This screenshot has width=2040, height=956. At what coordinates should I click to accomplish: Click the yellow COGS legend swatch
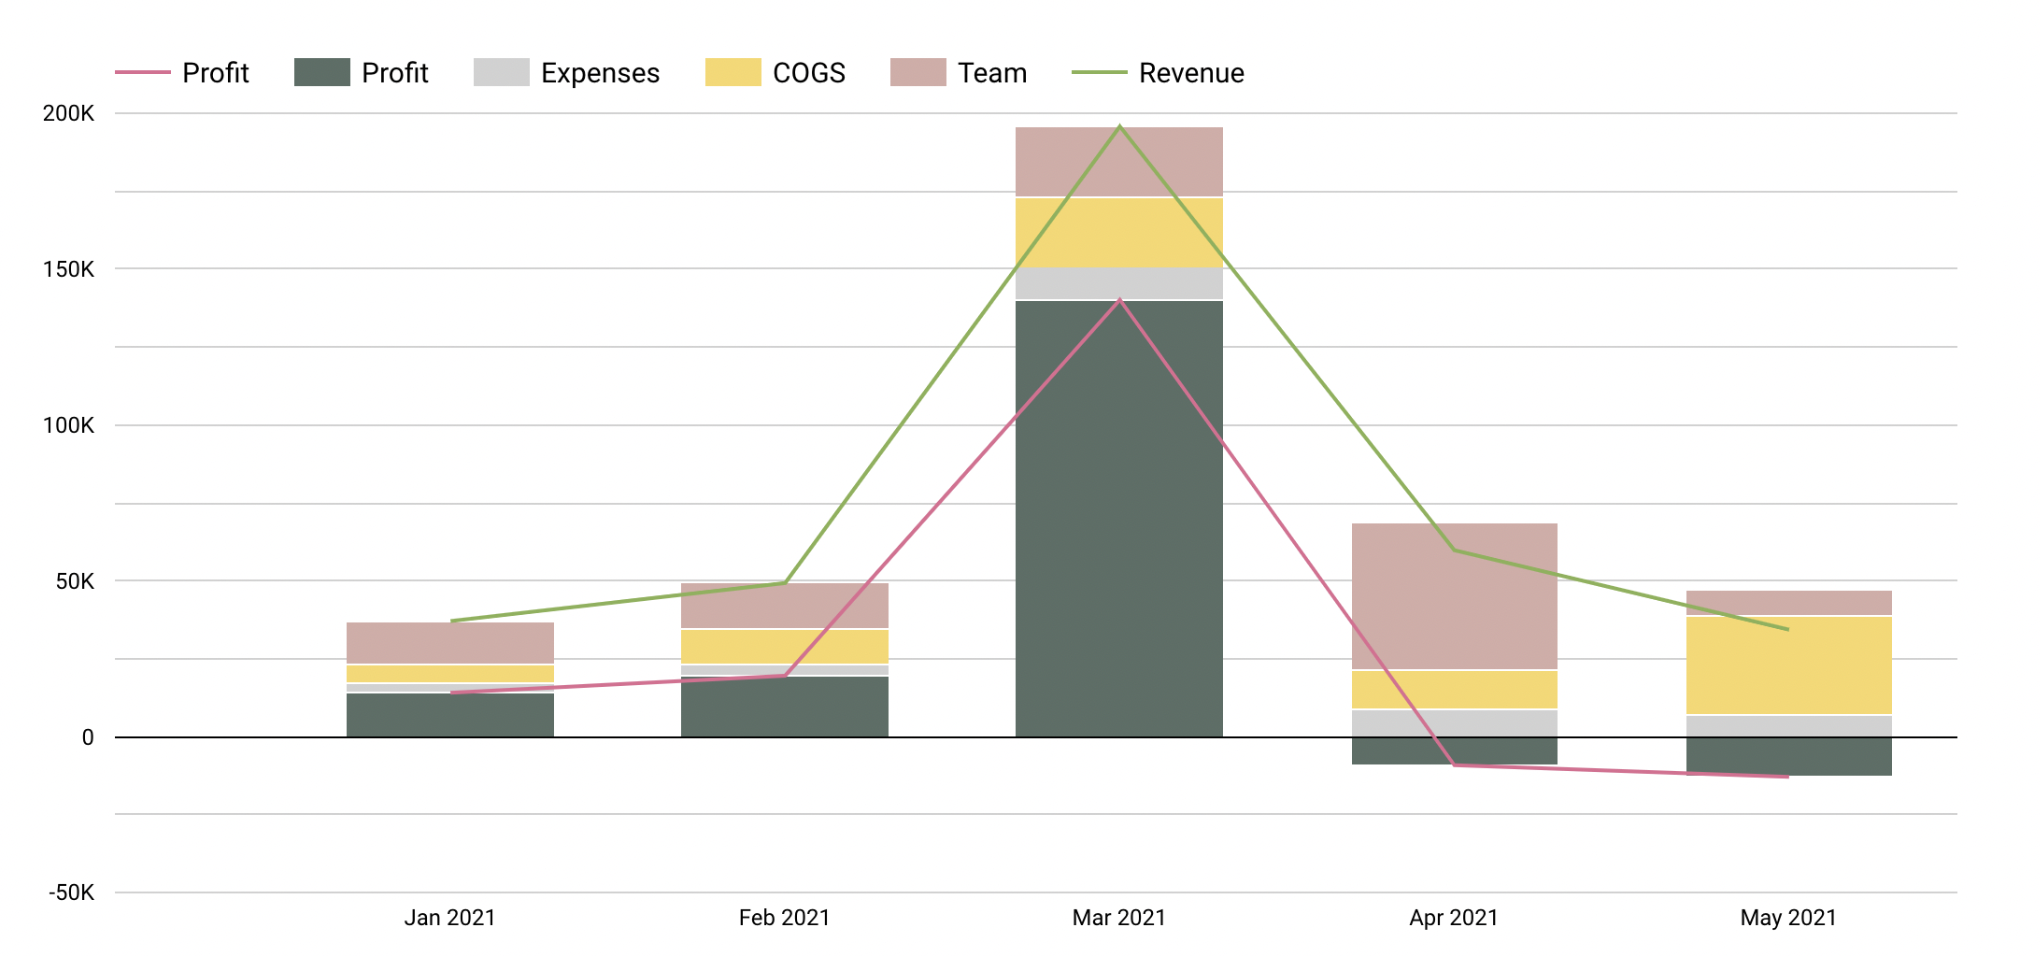(733, 73)
